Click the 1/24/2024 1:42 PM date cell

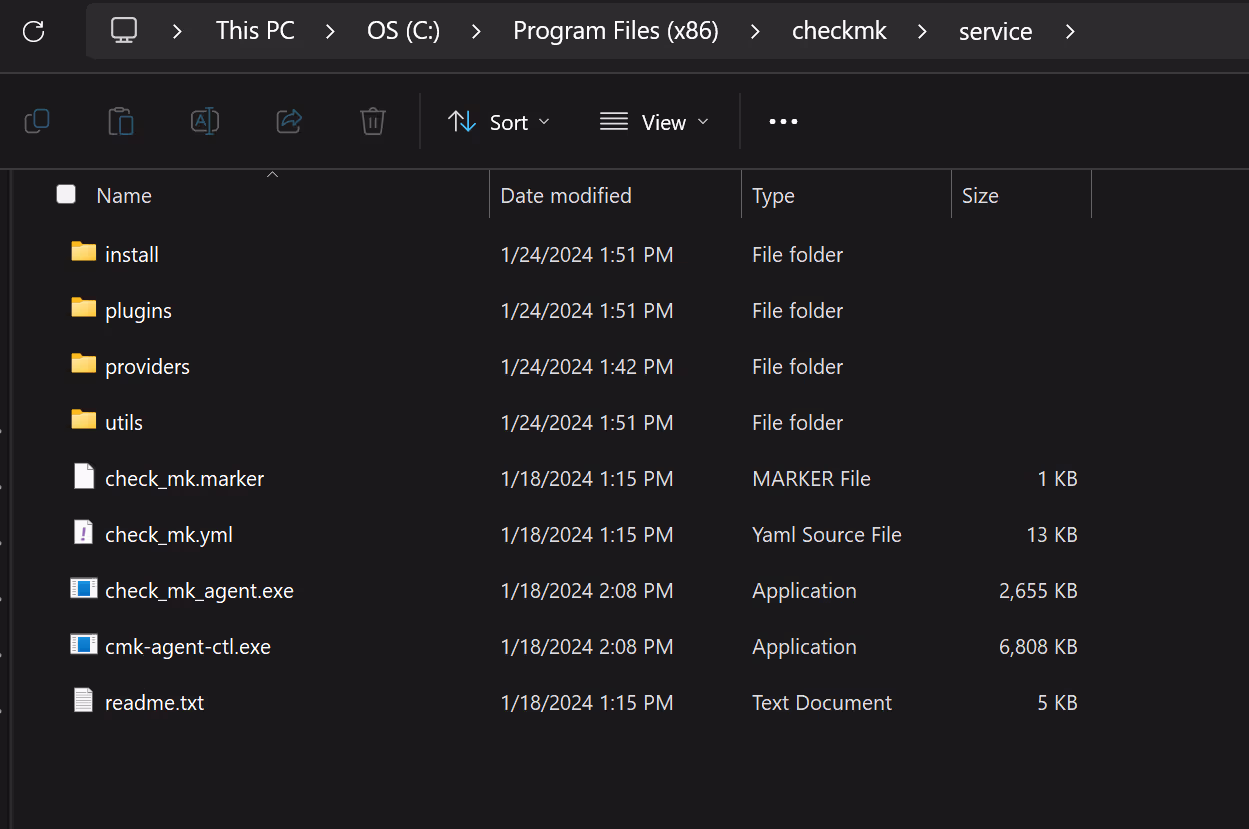(586, 366)
